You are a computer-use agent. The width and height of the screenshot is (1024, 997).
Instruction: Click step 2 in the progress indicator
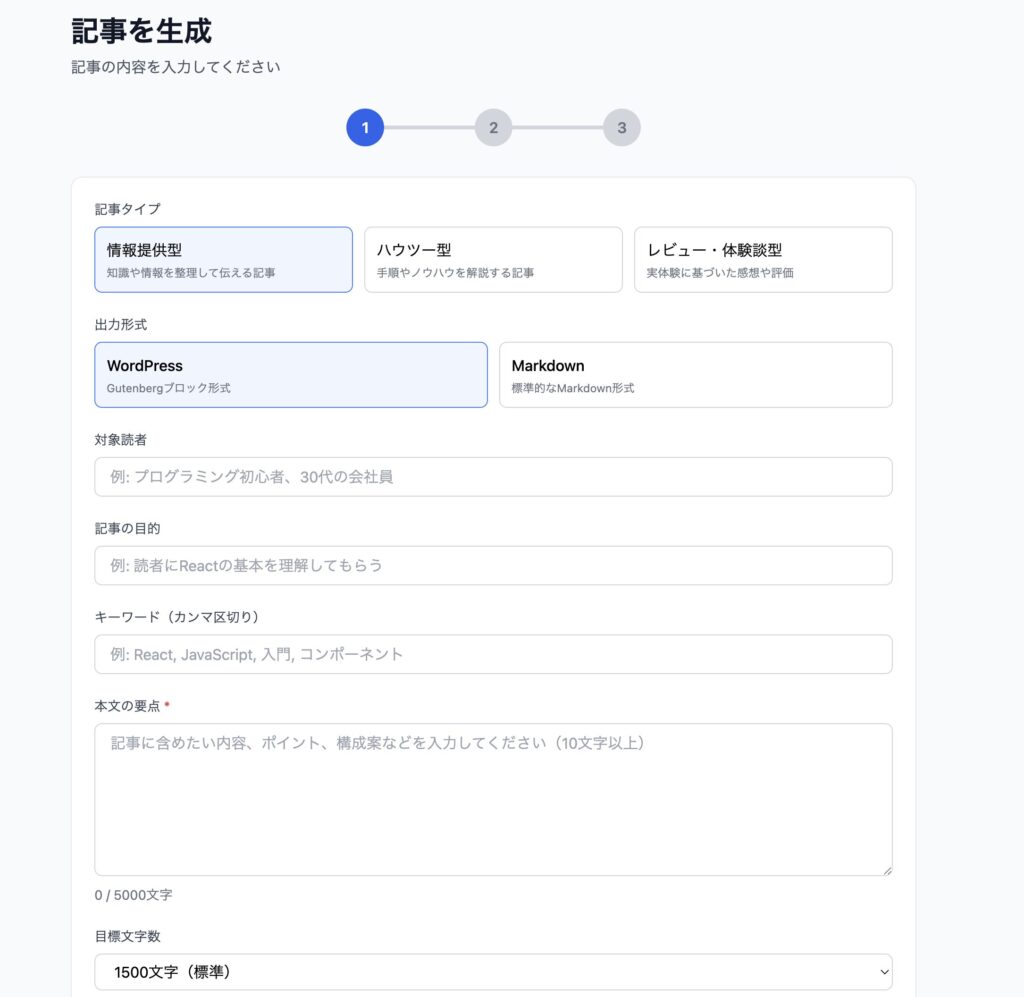tap(493, 127)
